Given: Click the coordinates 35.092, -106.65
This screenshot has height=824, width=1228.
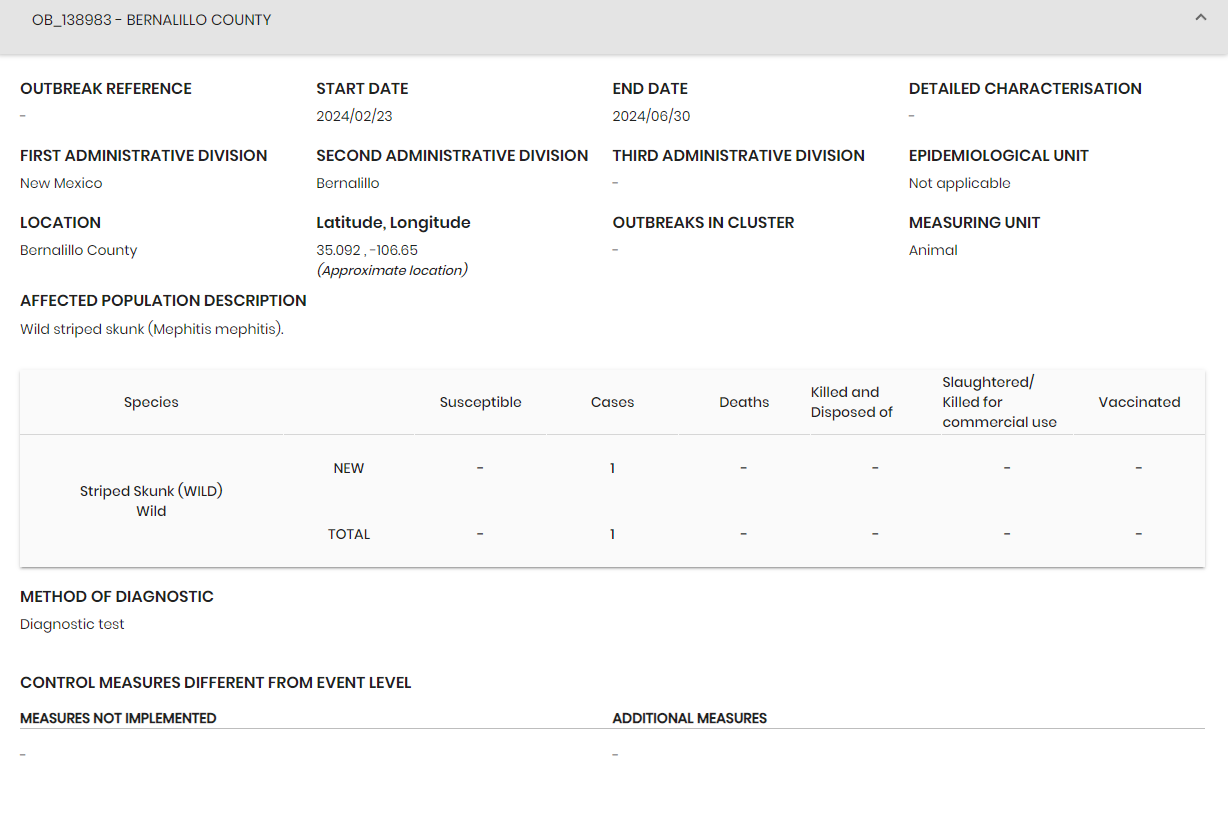Looking at the screenshot, I should 367,250.
